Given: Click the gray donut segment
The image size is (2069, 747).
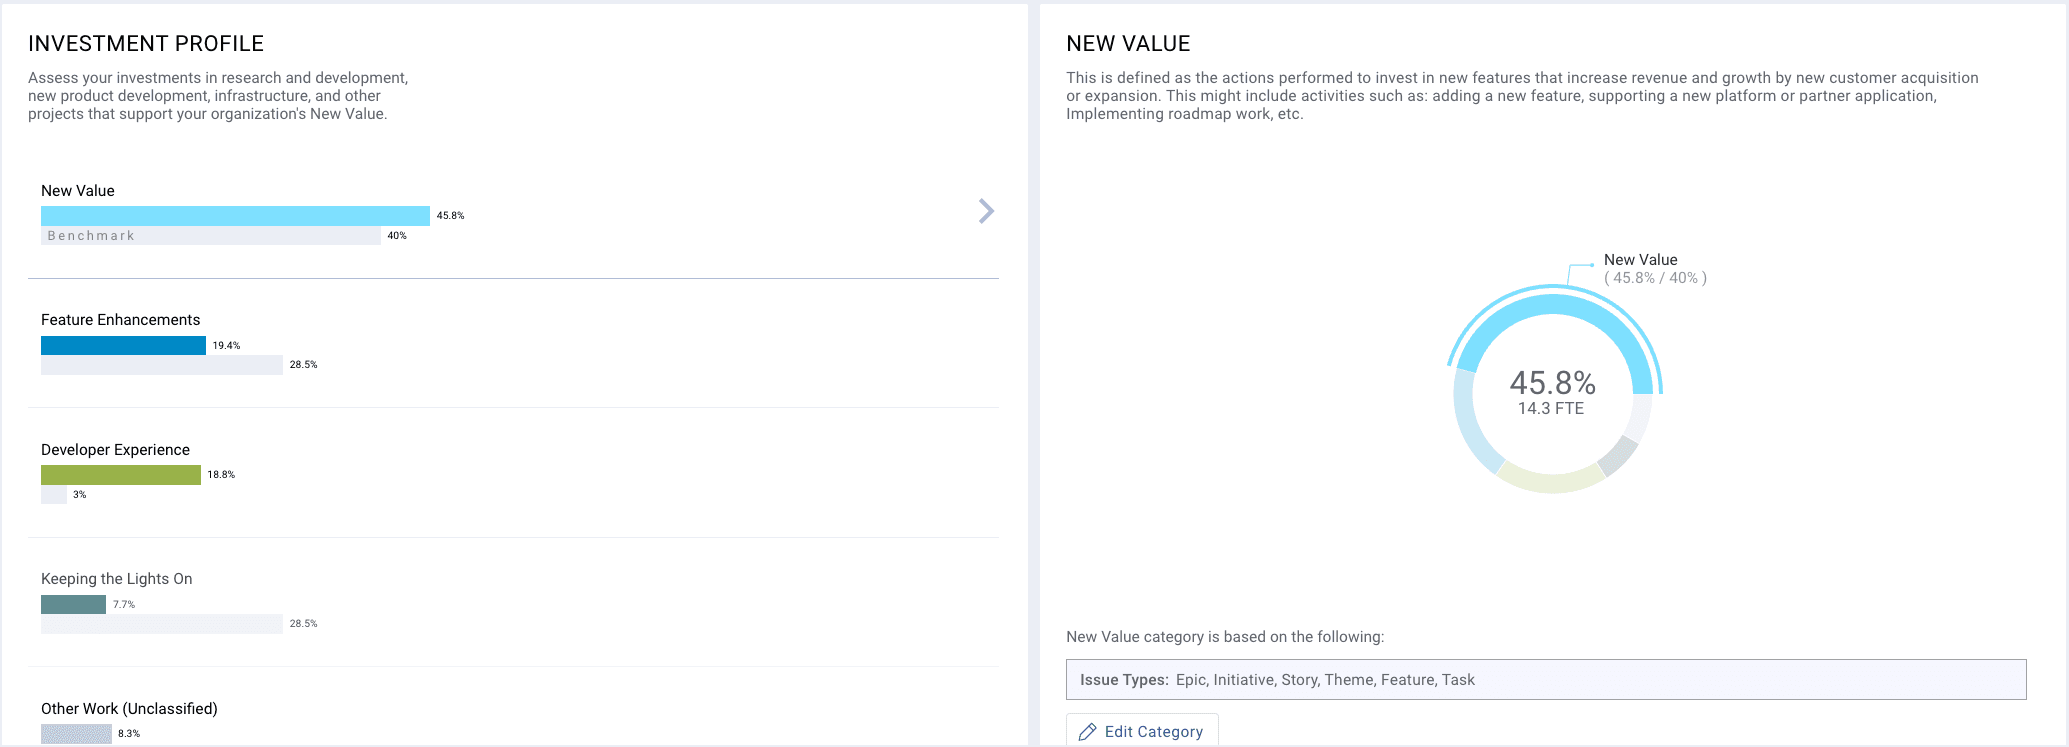Looking at the screenshot, I should [x=1617, y=456].
